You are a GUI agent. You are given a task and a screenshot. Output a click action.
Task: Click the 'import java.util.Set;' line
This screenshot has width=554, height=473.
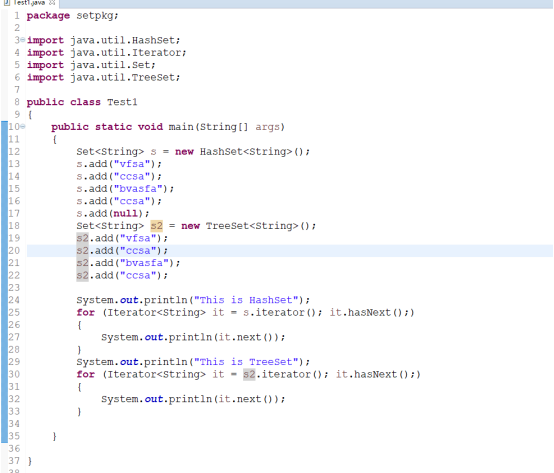pos(91,65)
